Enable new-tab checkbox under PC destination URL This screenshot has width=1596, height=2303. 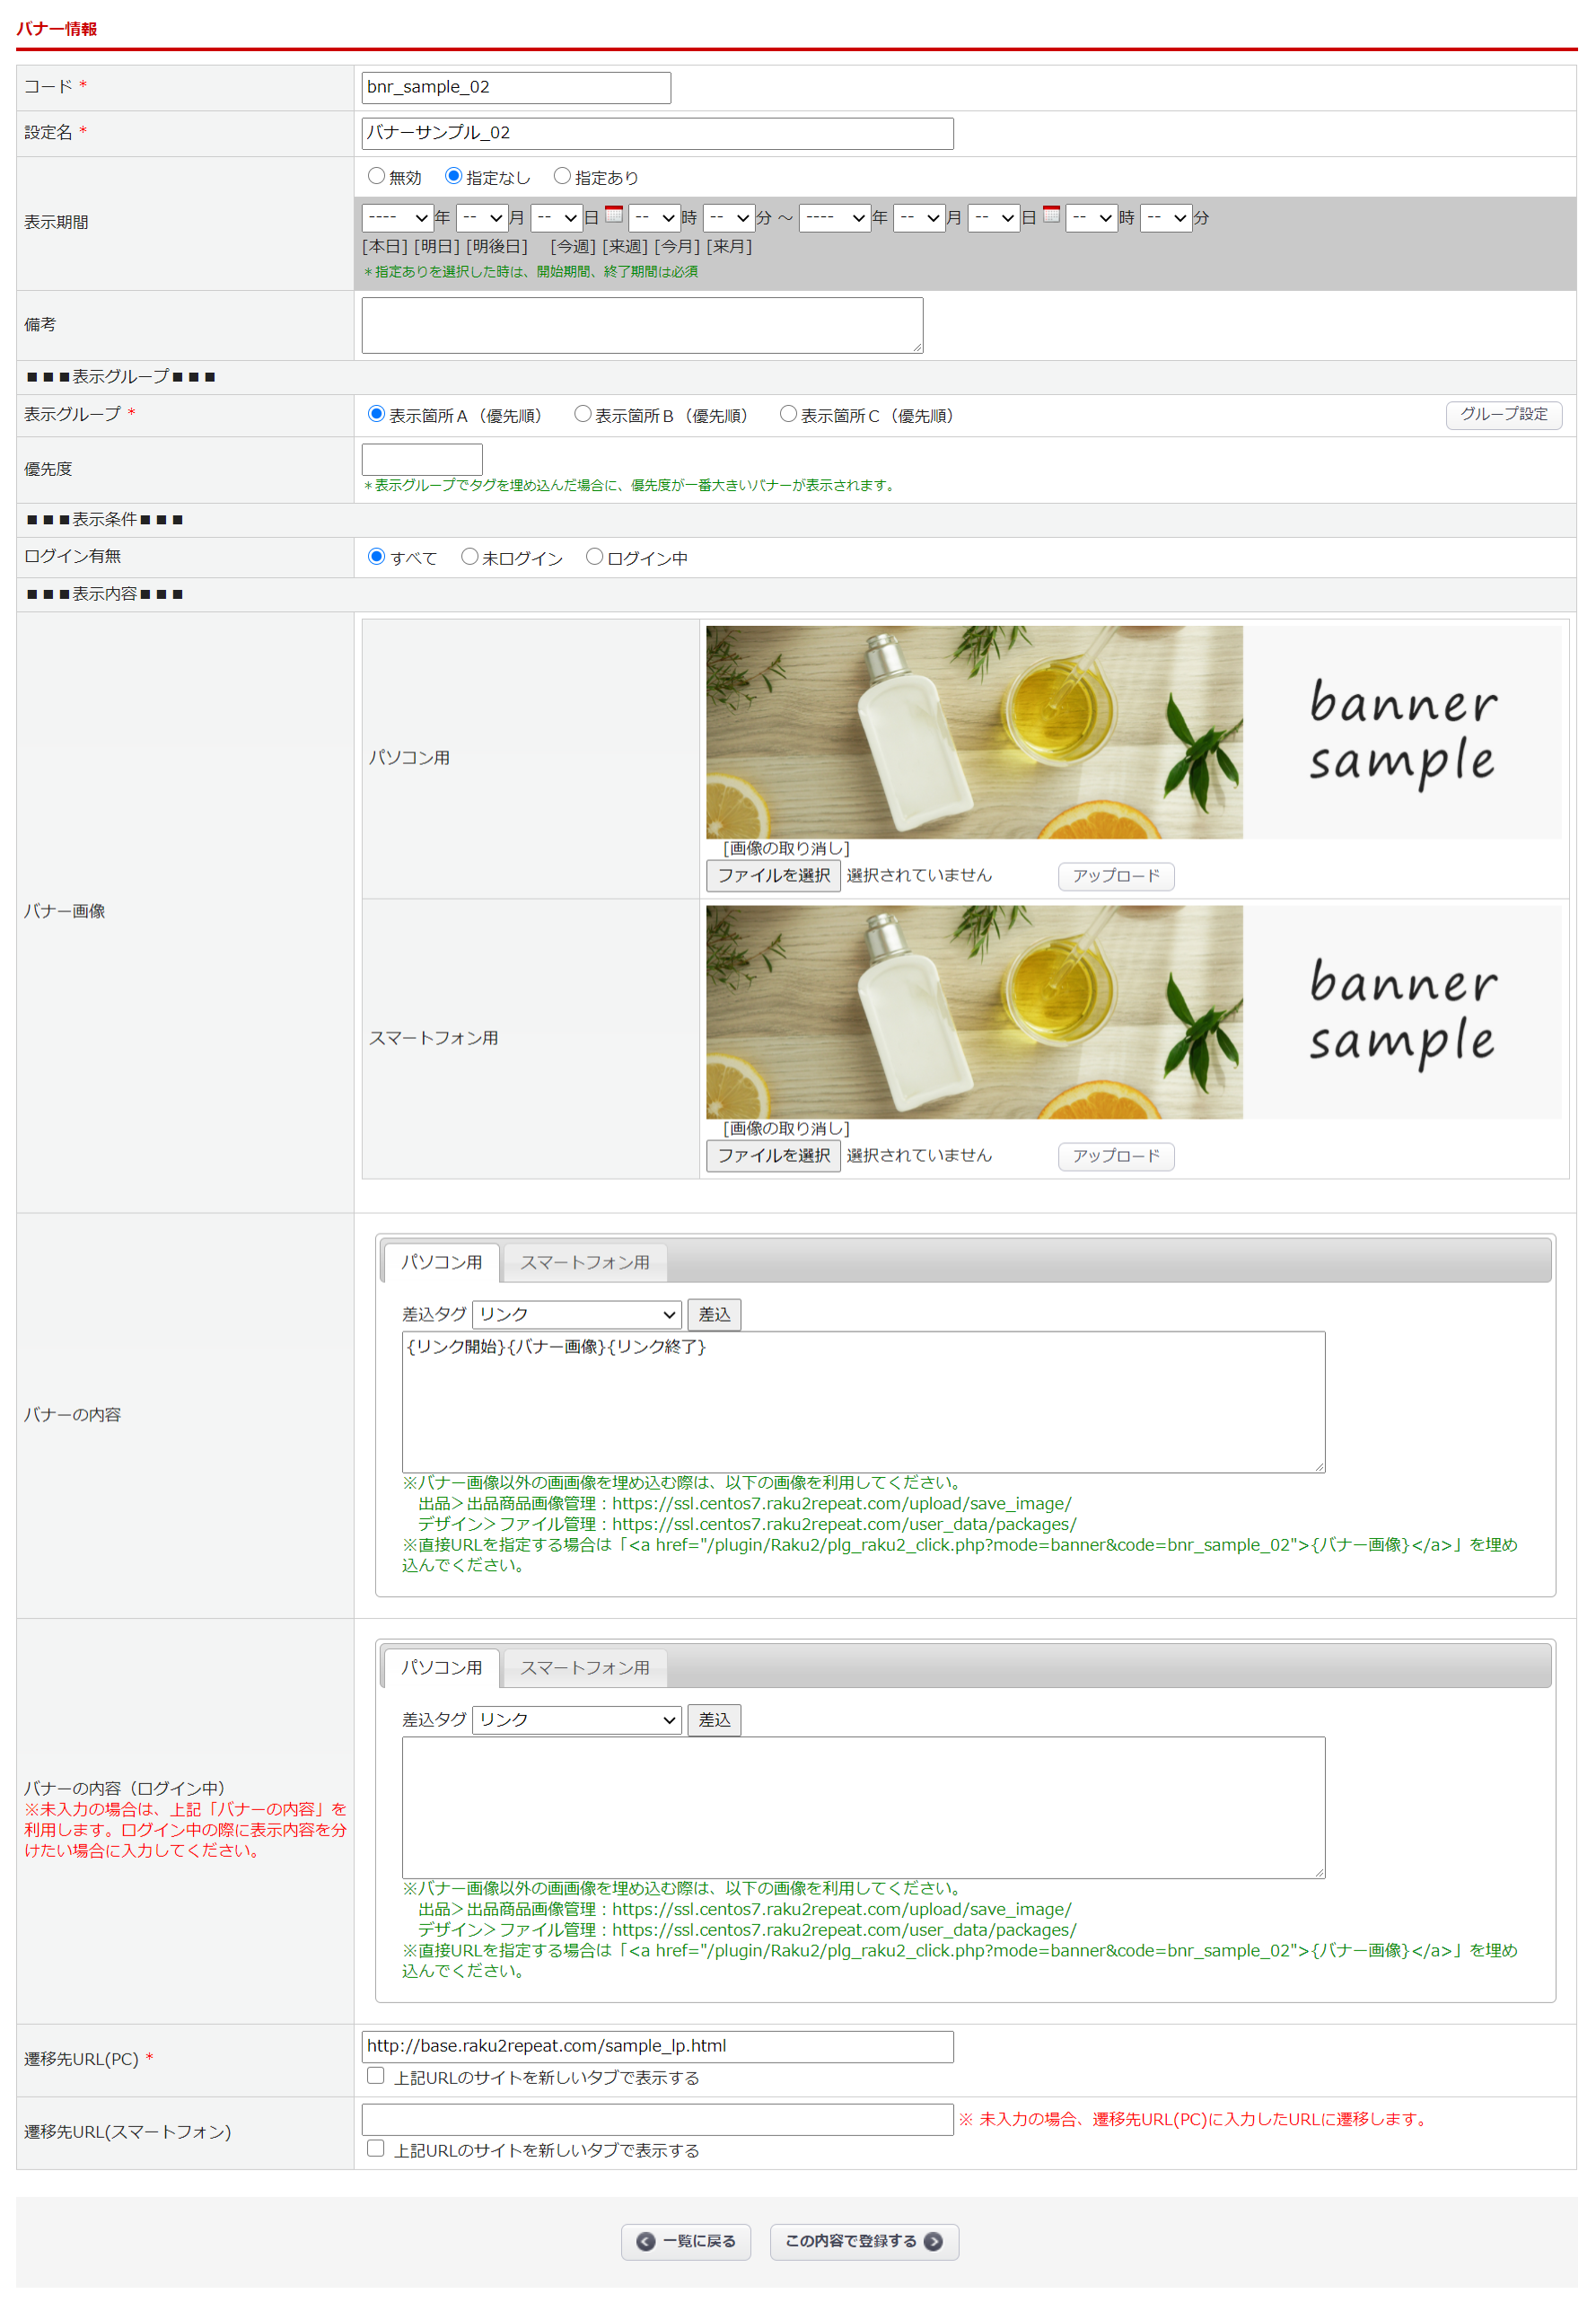click(x=376, y=2076)
